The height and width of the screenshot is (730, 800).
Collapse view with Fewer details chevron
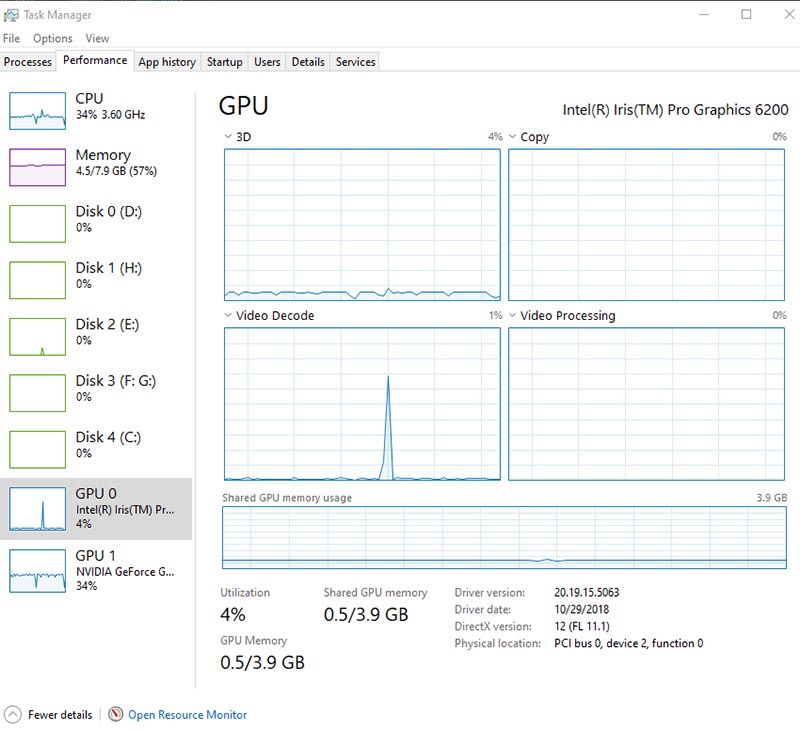point(12,715)
